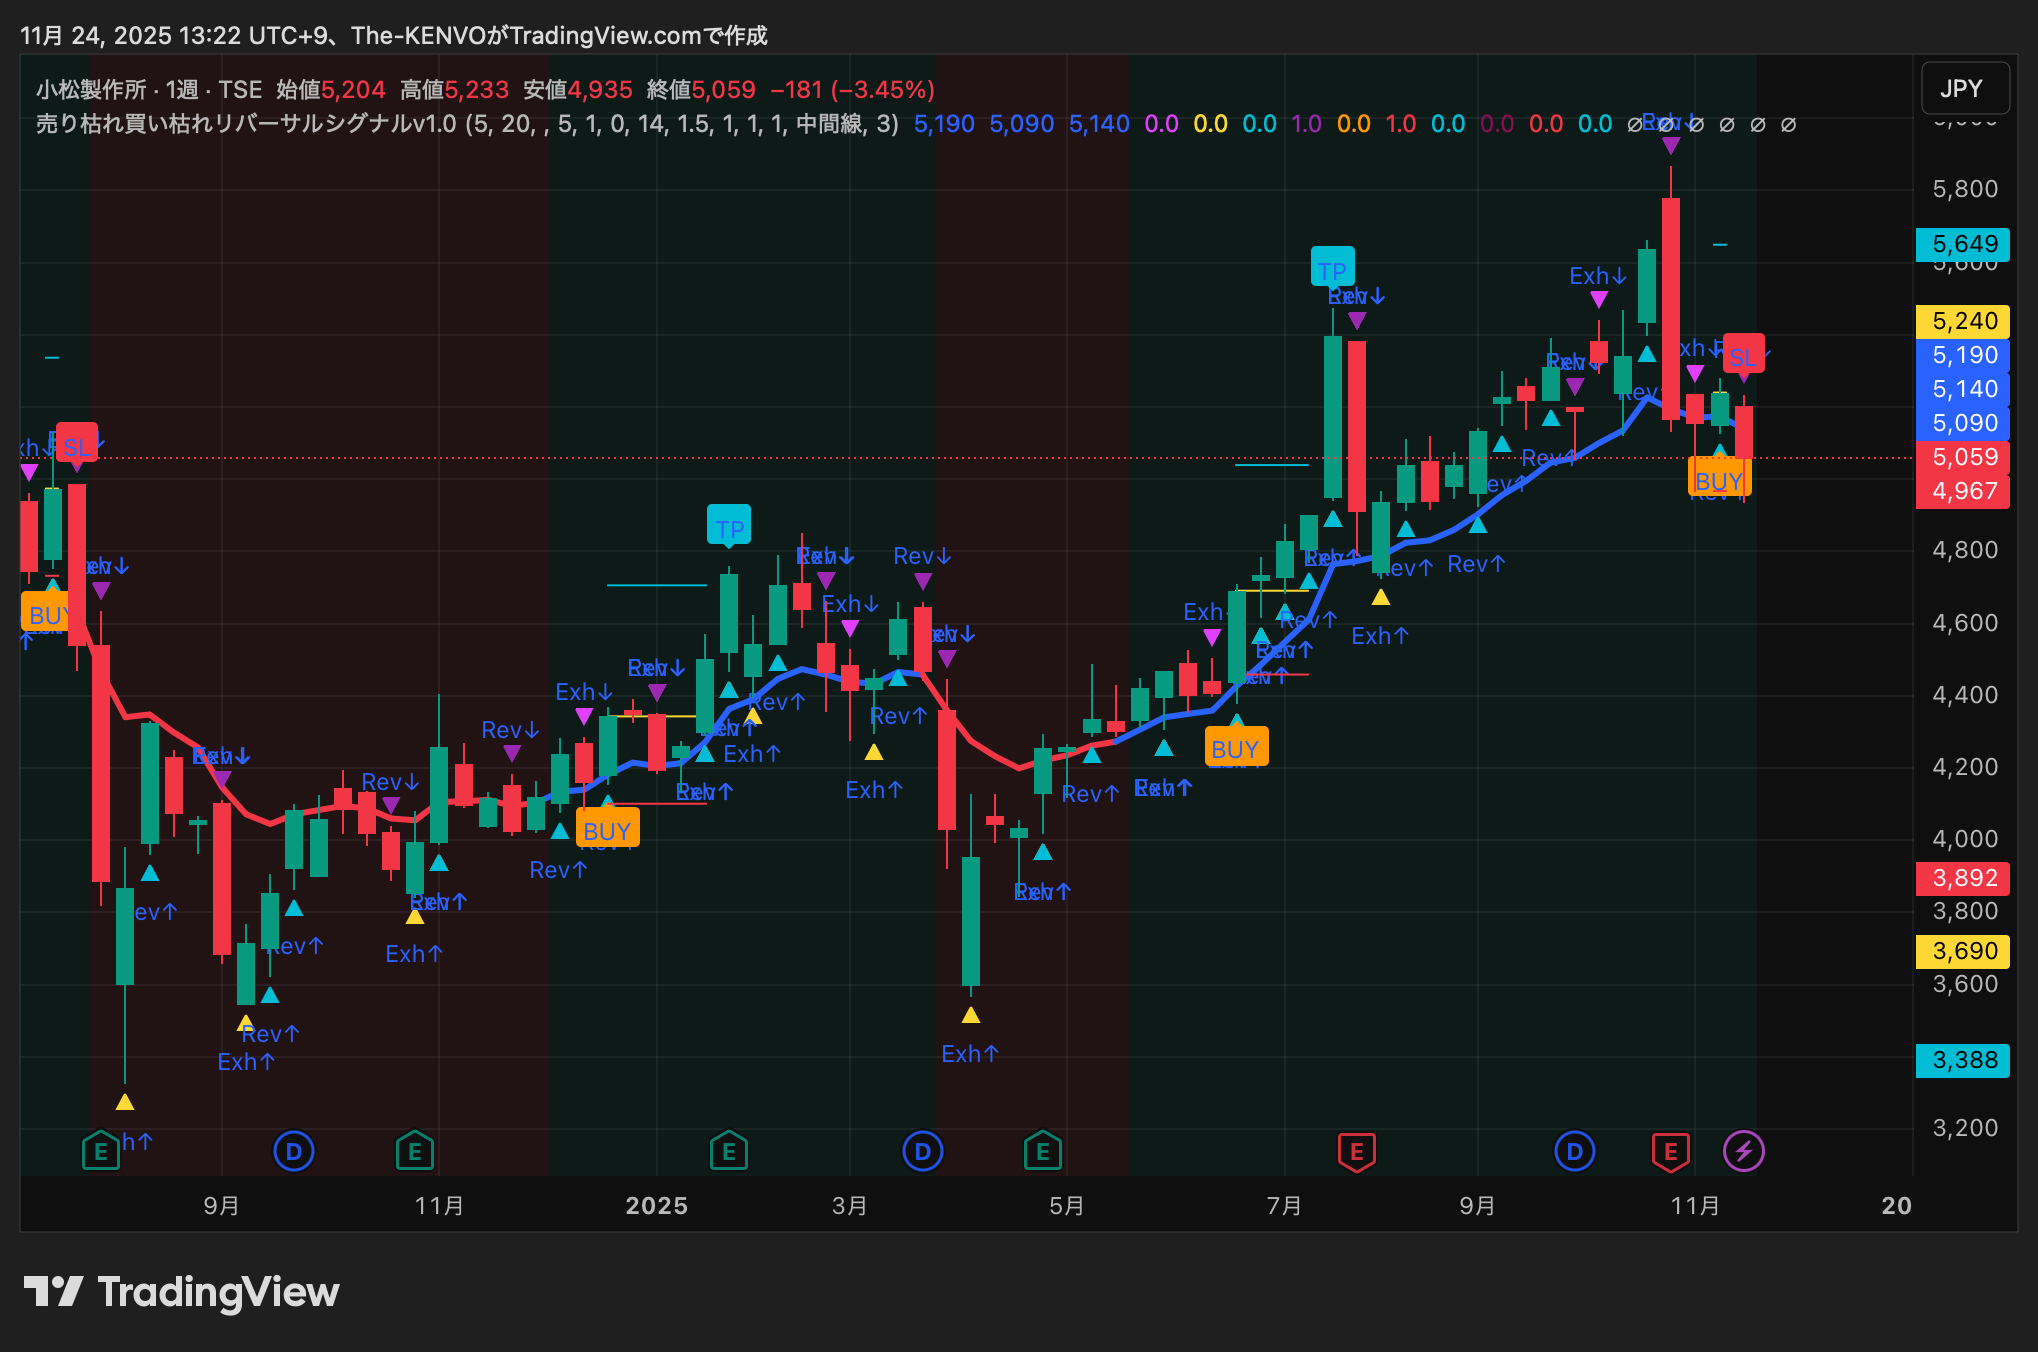Click the green E earnings marker after 2025

tap(728, 1151)
